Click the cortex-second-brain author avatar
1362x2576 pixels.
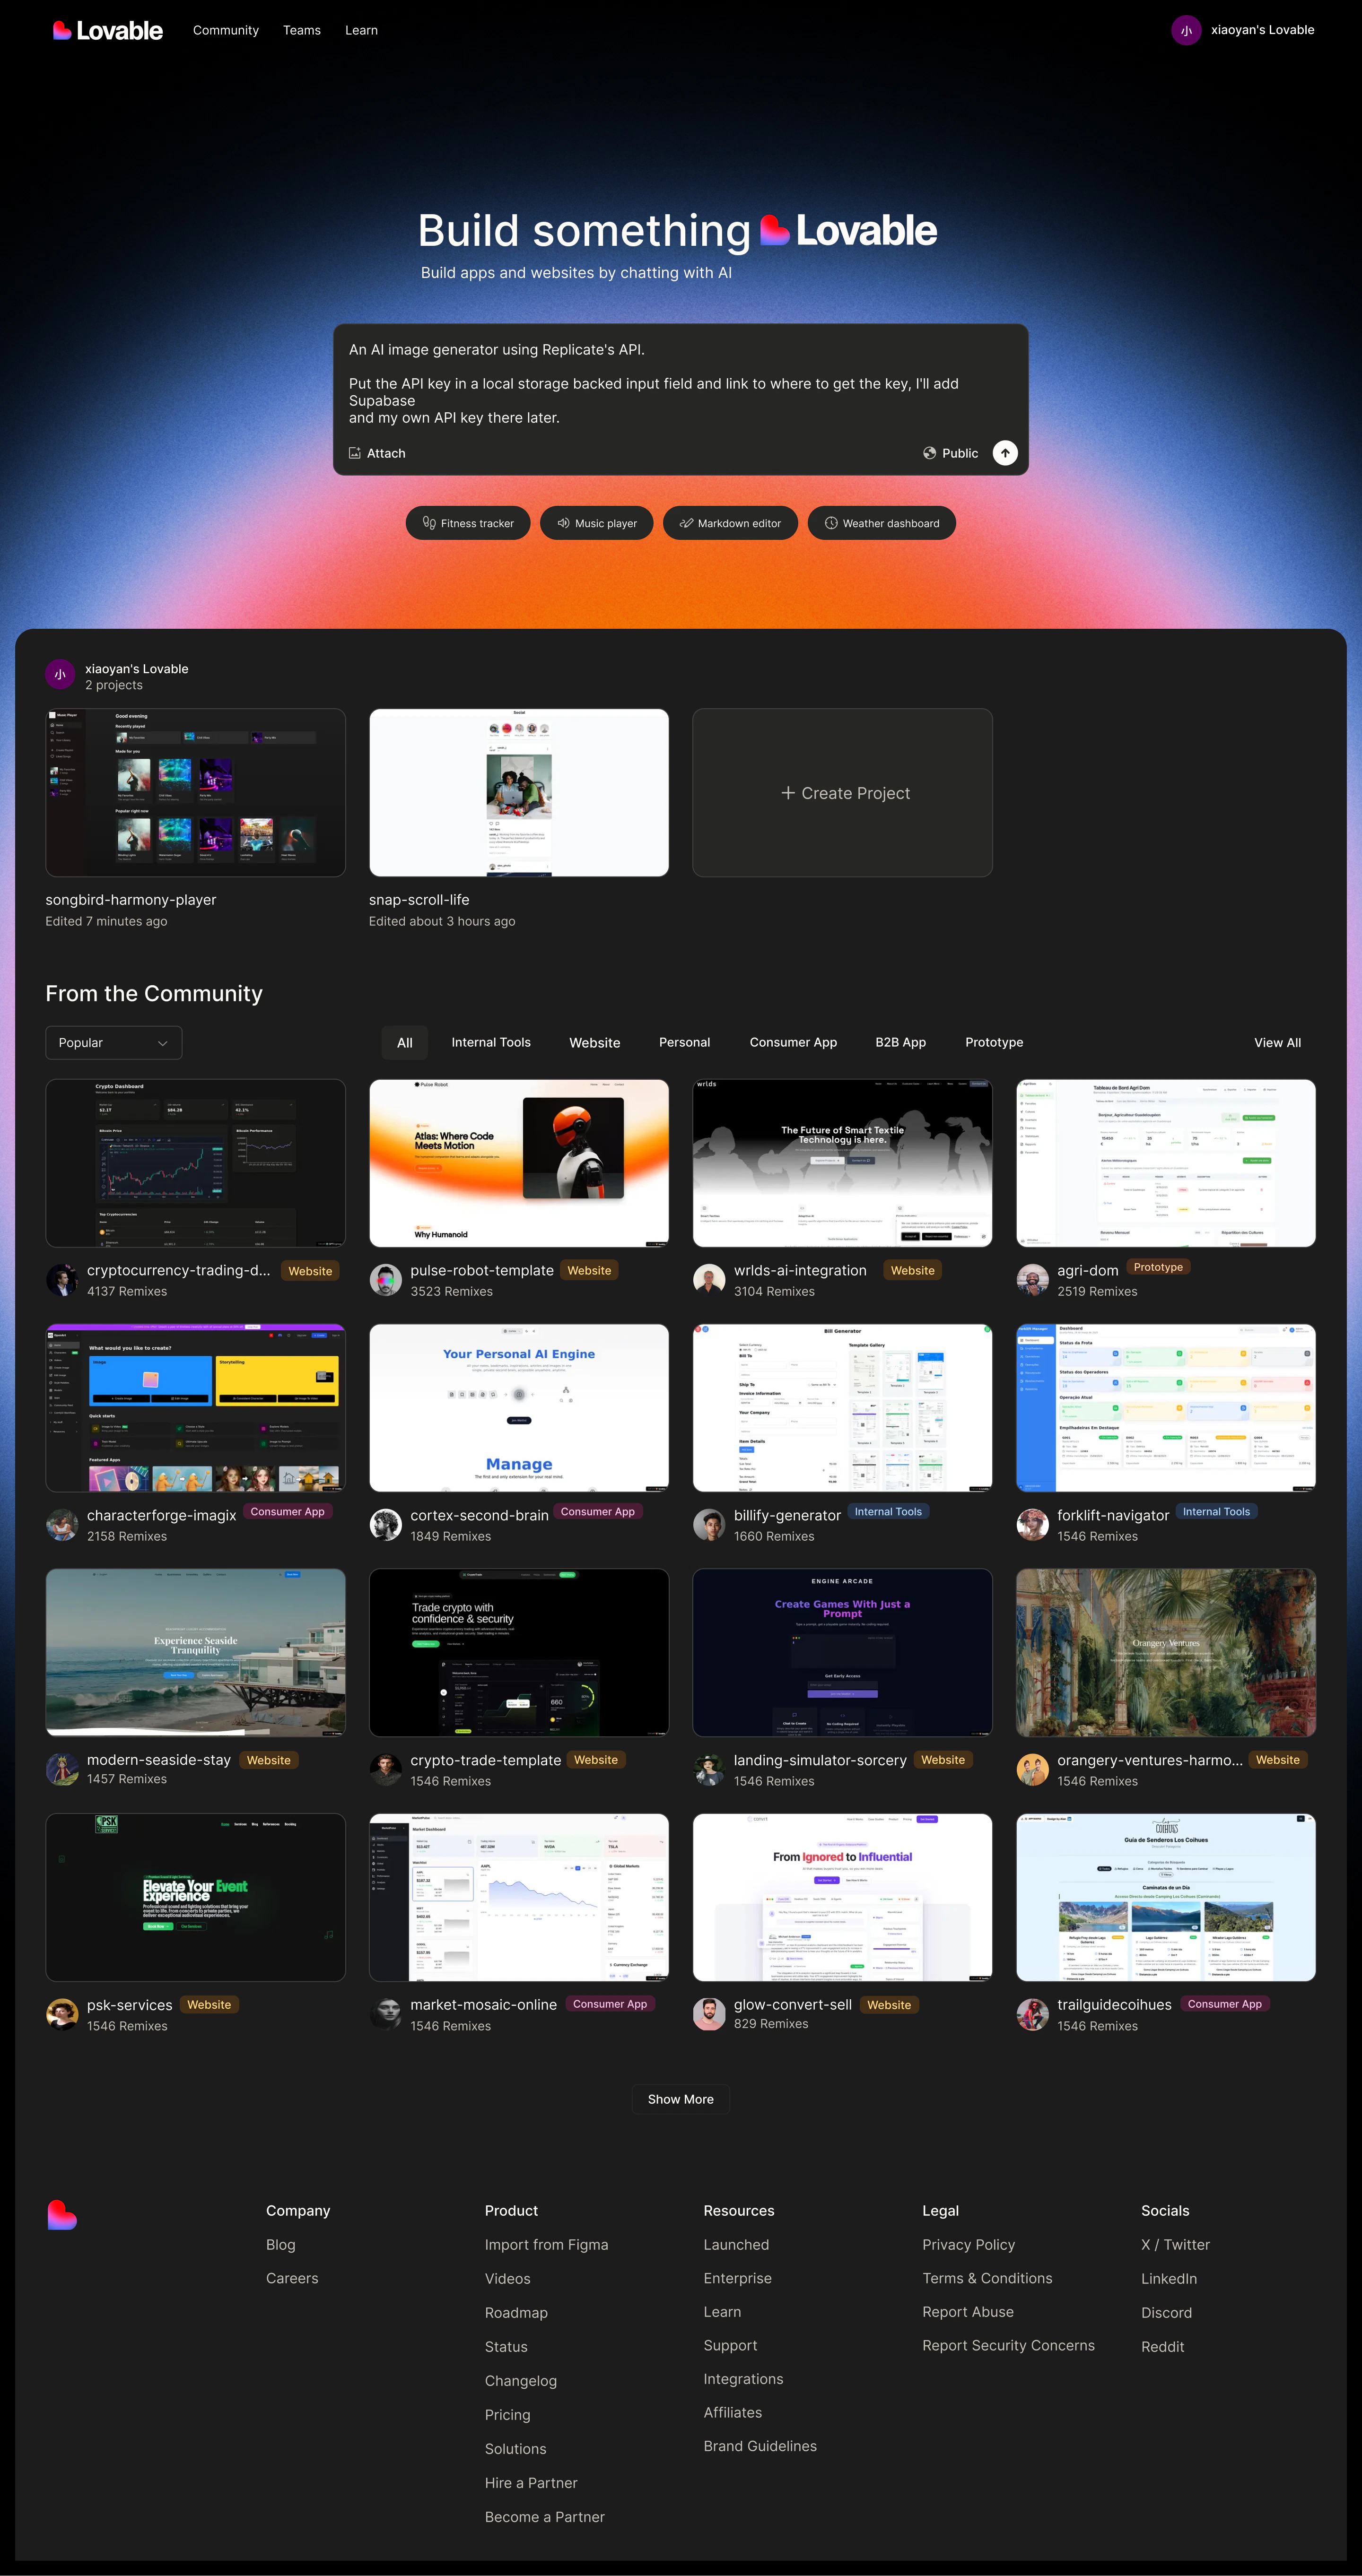[x=386, y=1525]
